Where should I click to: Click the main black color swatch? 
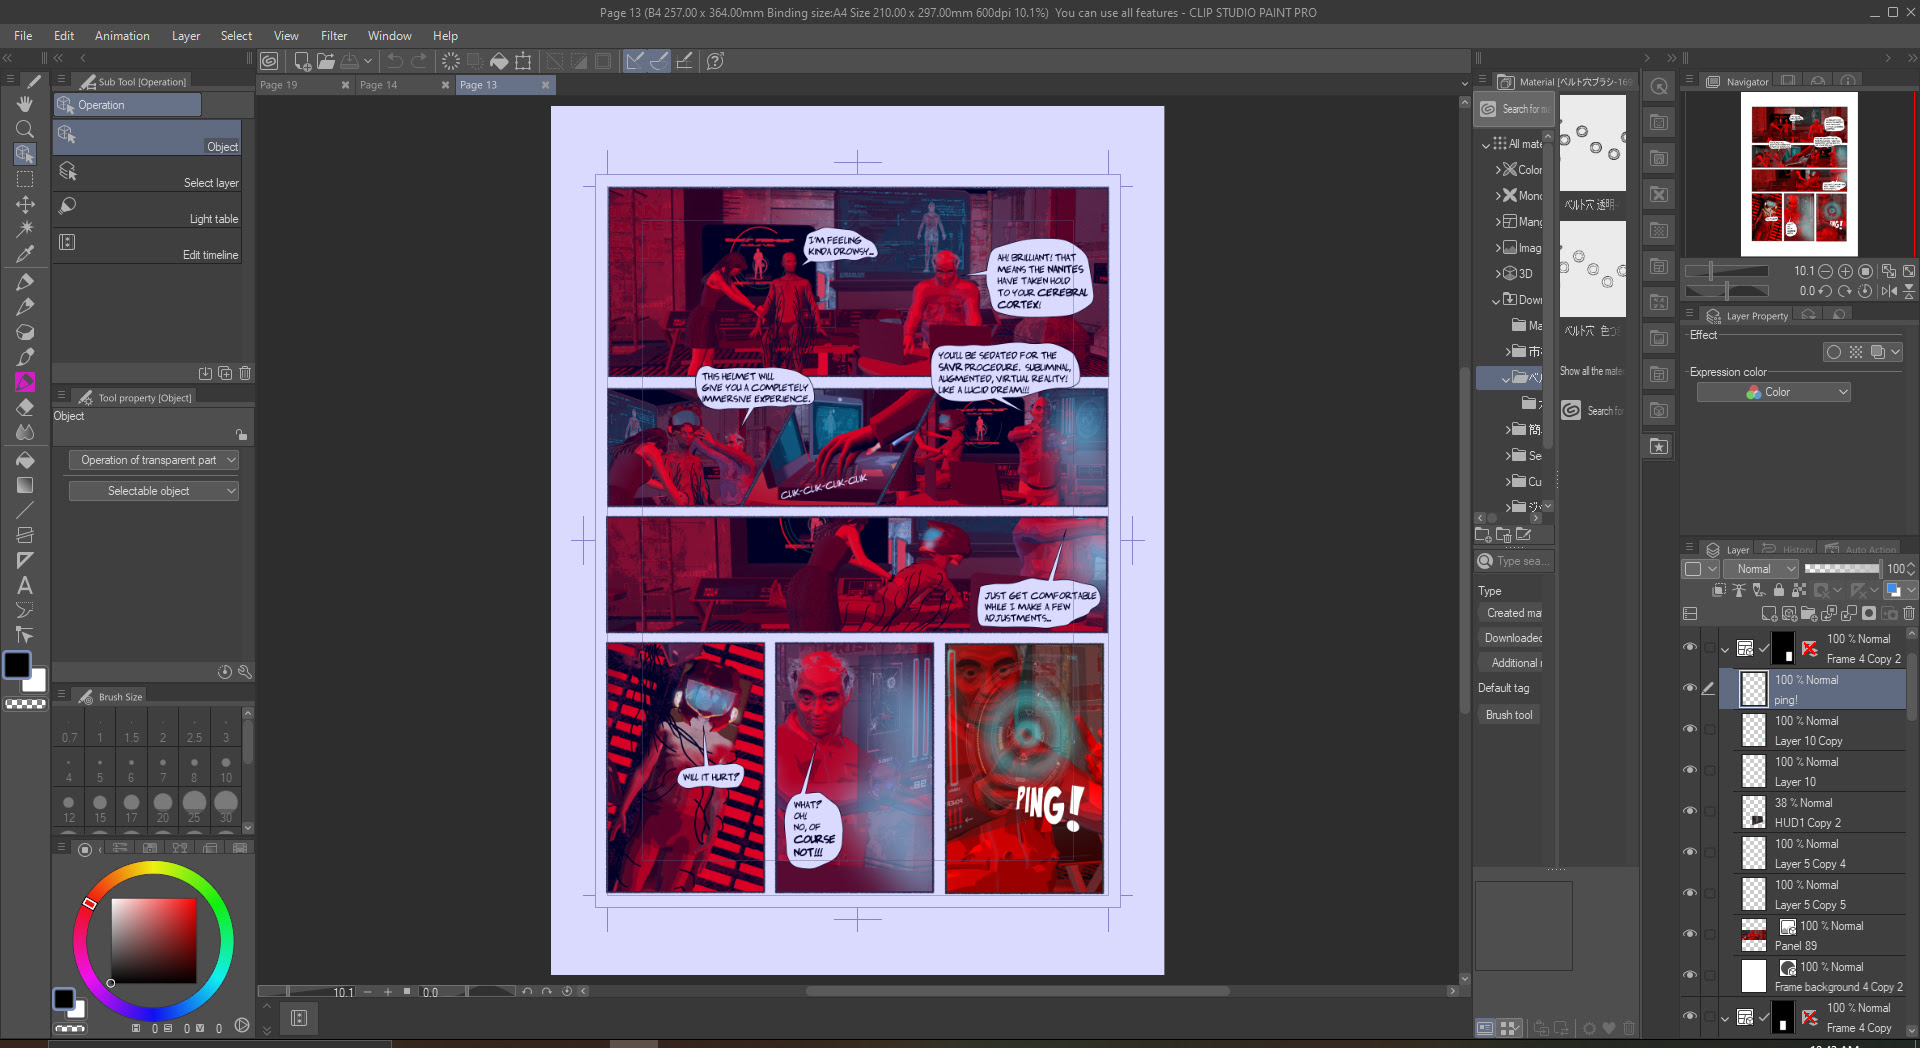point(17,665)
